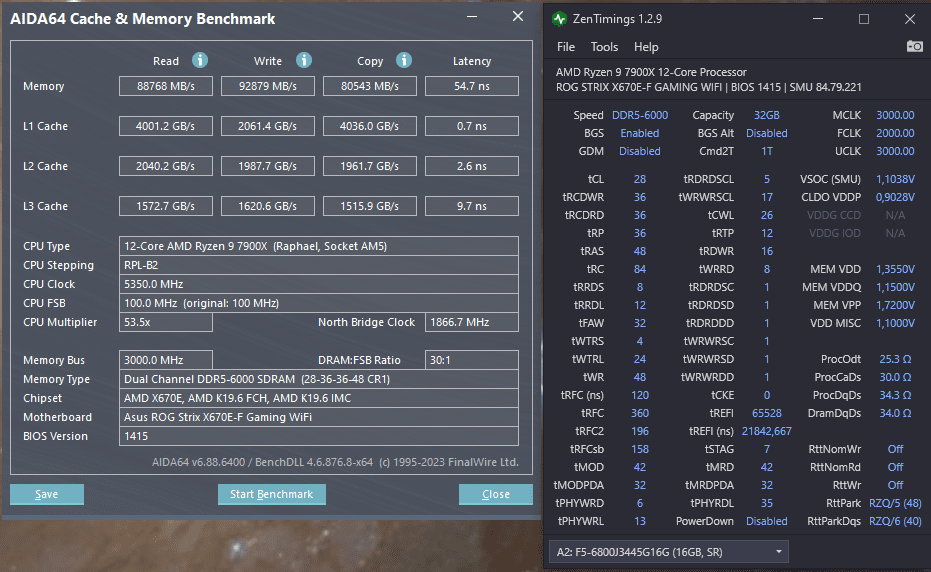Click the Memory Write value 92879 MB/s

pyautogui.click(x=268, y=86)
